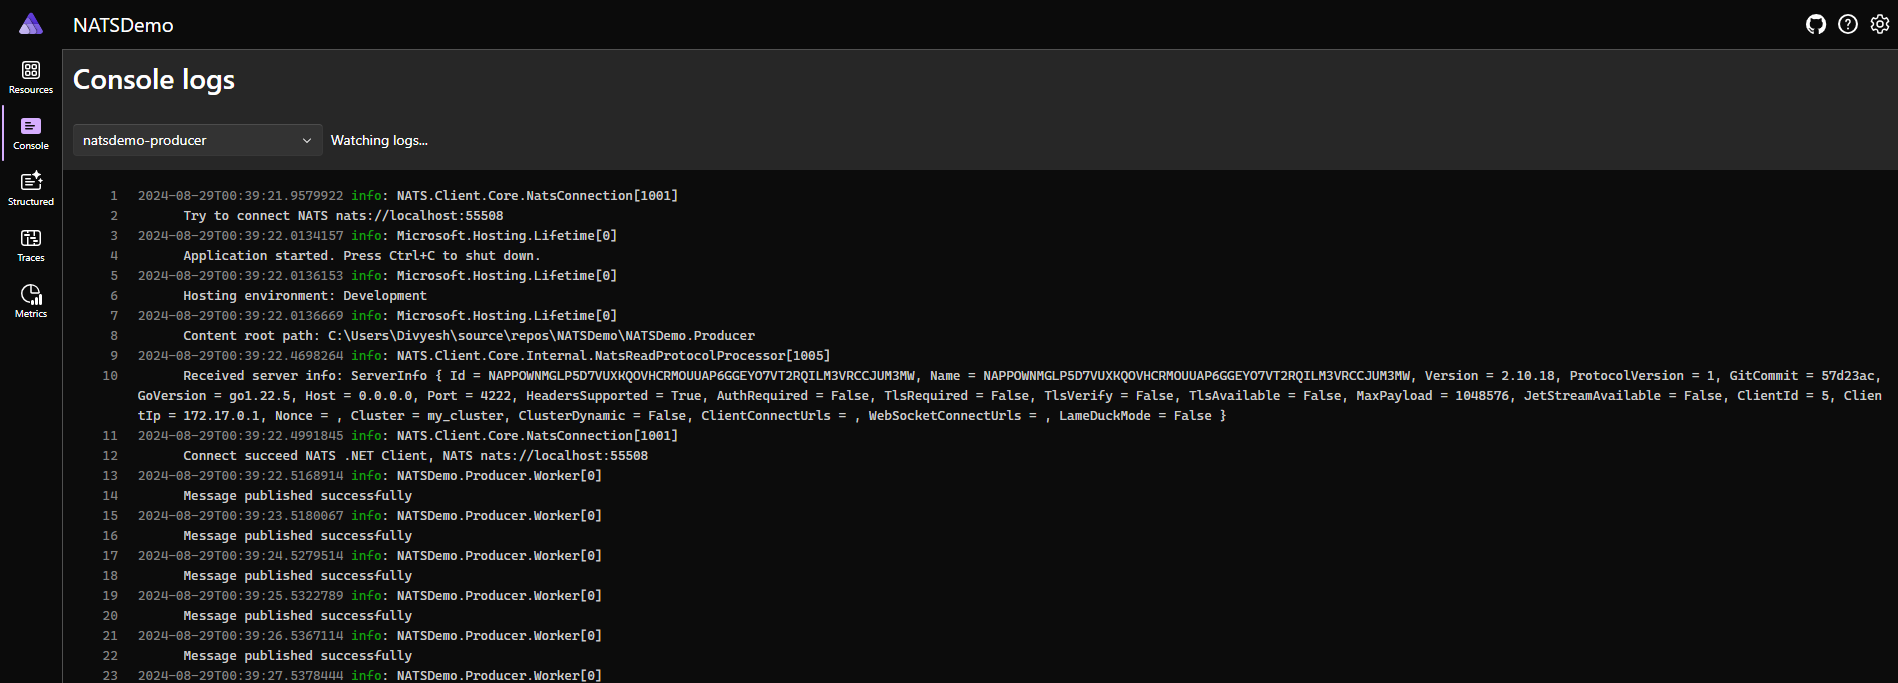Open the help question mark icon
1898x683 pixels.
(1848, 25)
